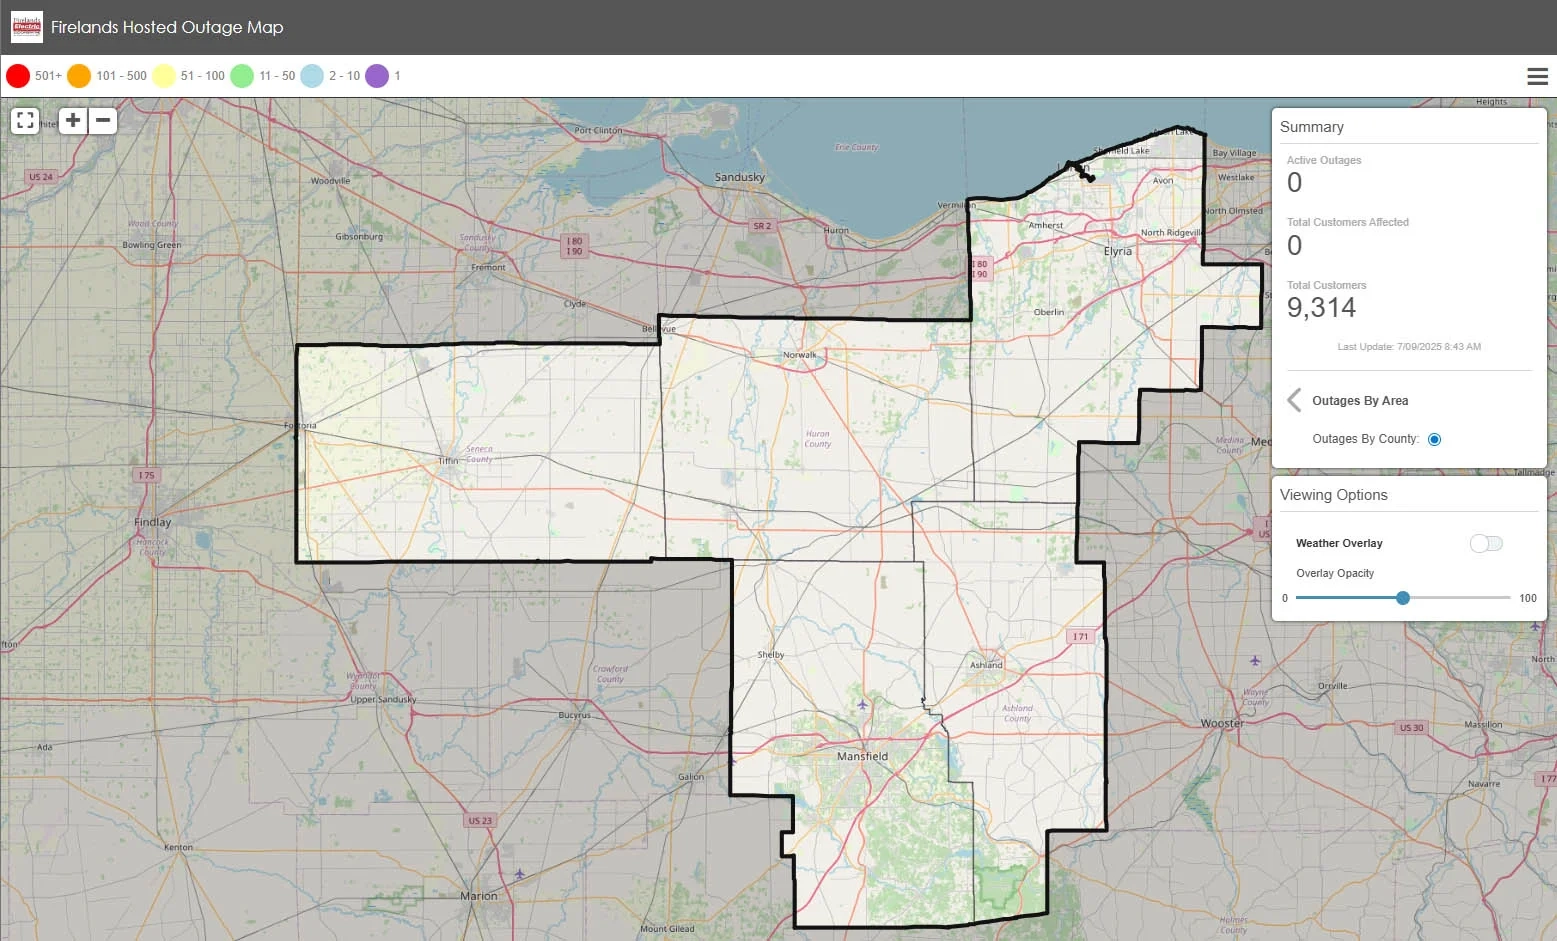Collapse Outages By Area with the back chevron
Viewport: 1557px width, 941px height.
click(x=1293, y=400)
